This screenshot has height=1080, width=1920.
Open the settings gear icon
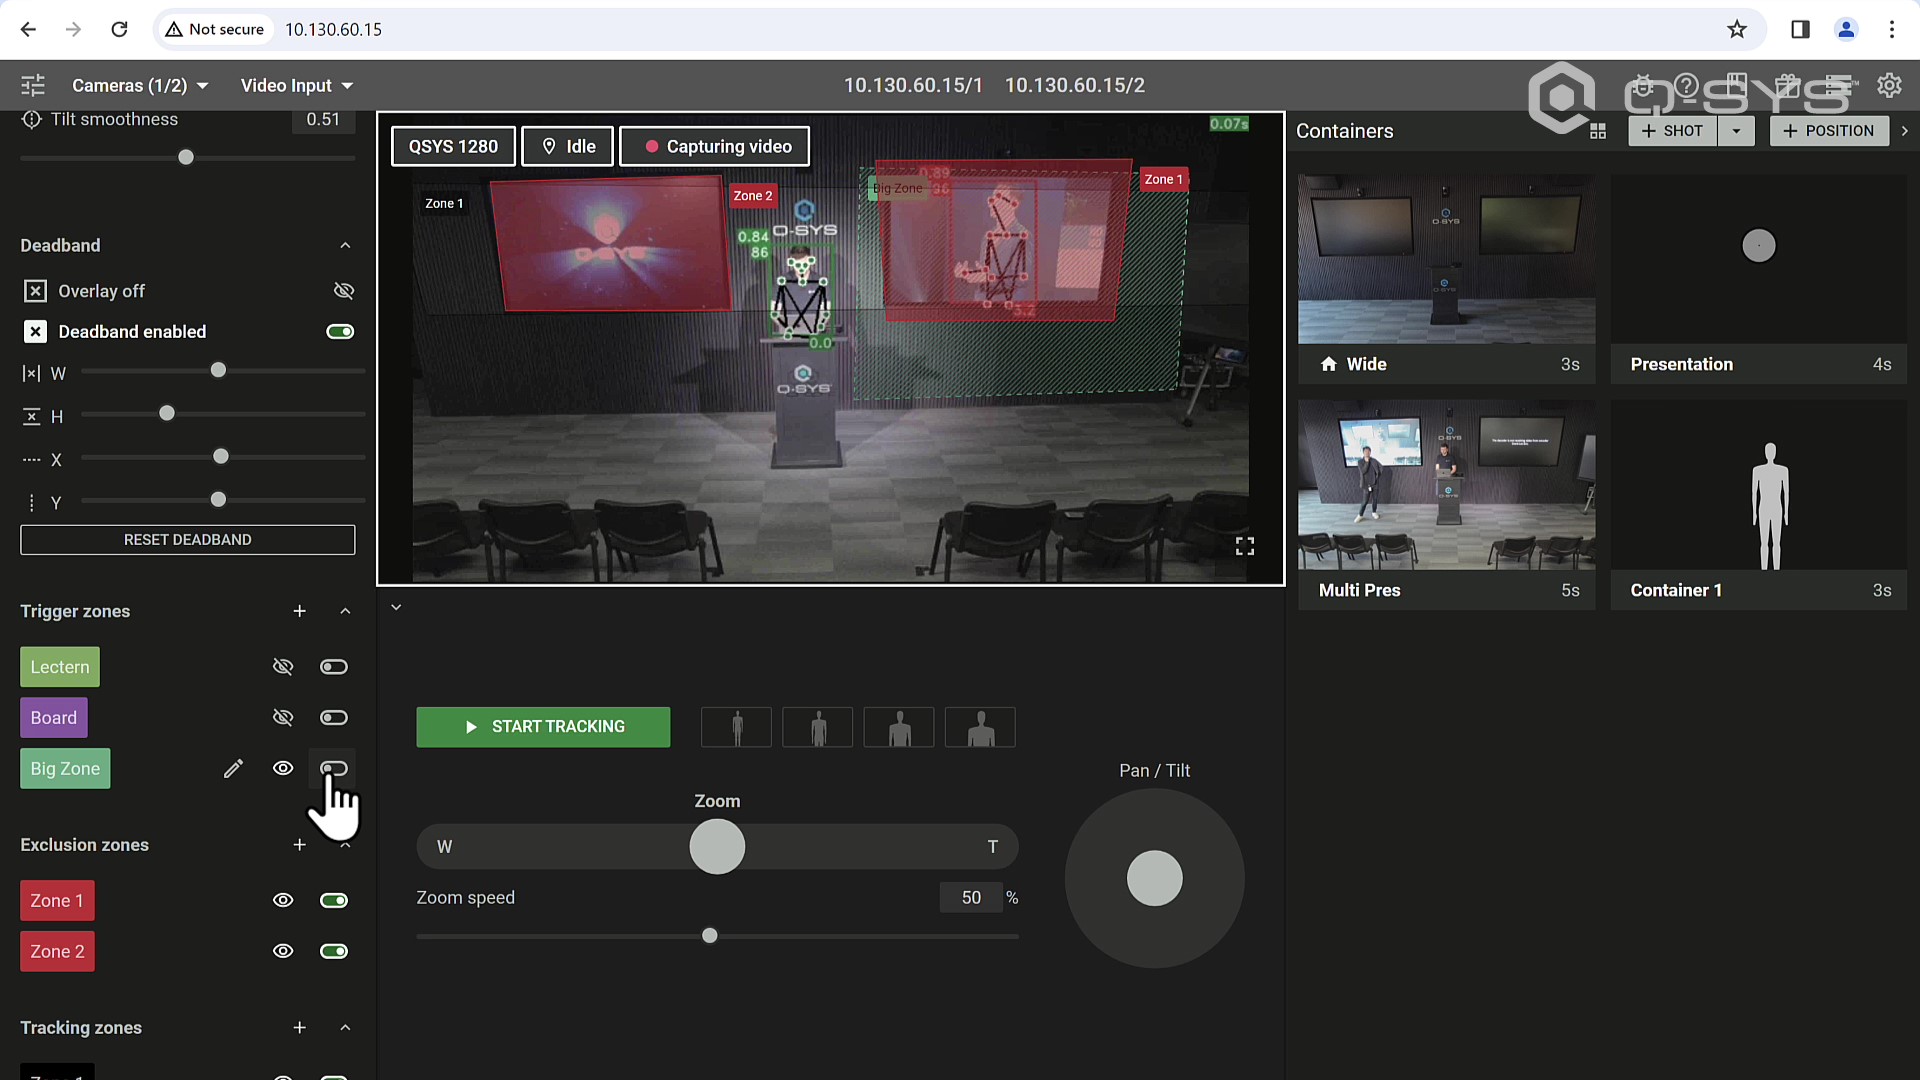tap(1889, 85)
